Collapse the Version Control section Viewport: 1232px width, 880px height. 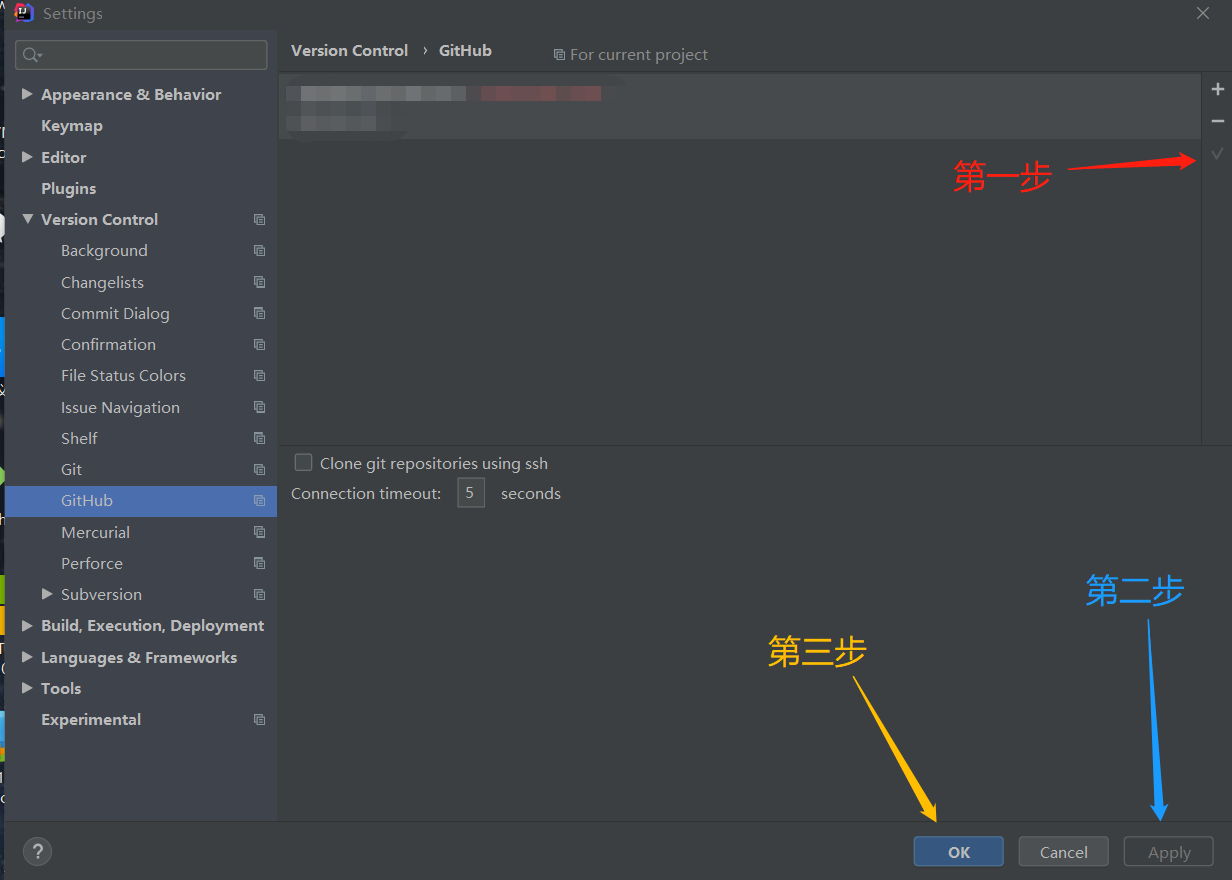tap(27, 219)
